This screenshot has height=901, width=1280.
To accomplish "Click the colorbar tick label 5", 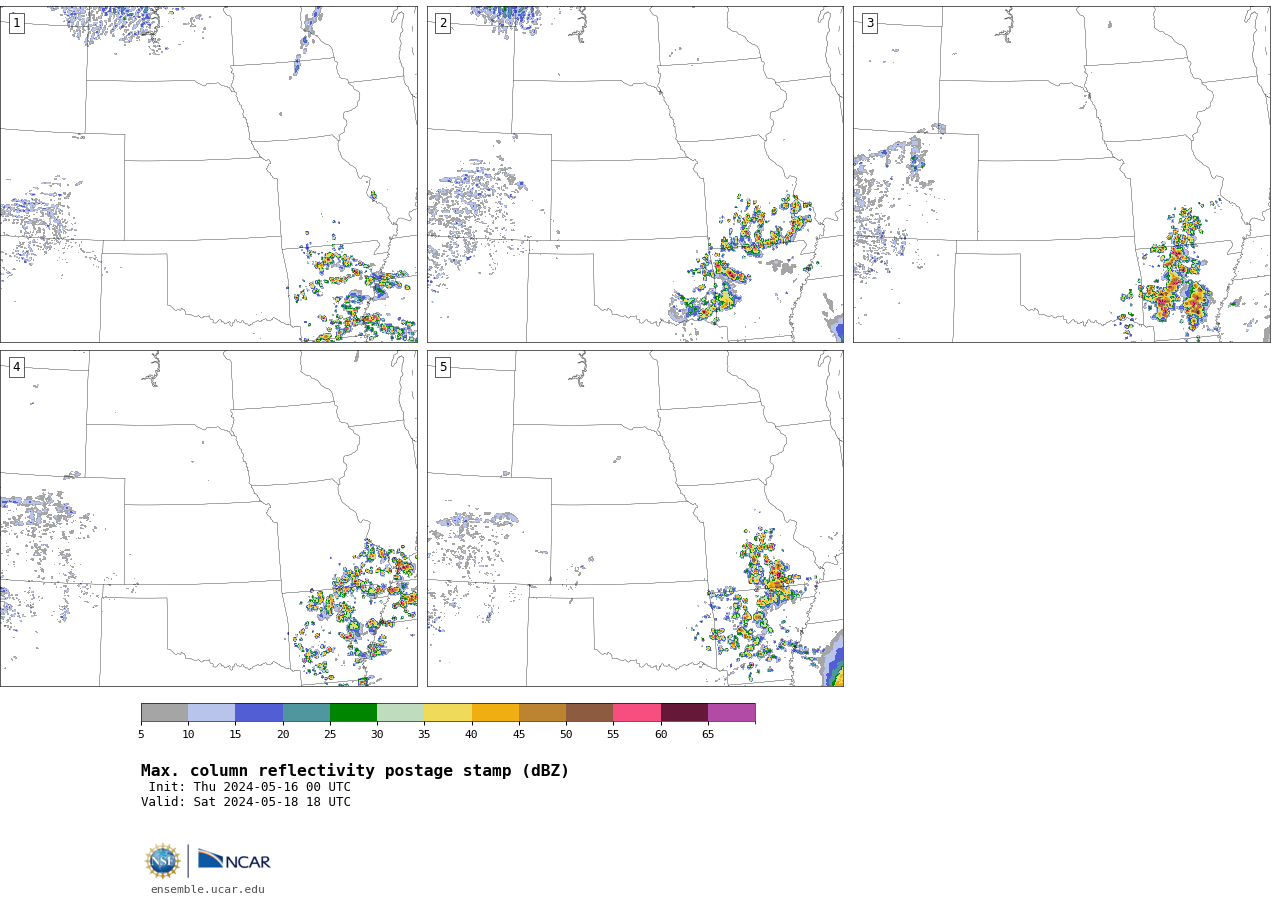I will [141, 735].
